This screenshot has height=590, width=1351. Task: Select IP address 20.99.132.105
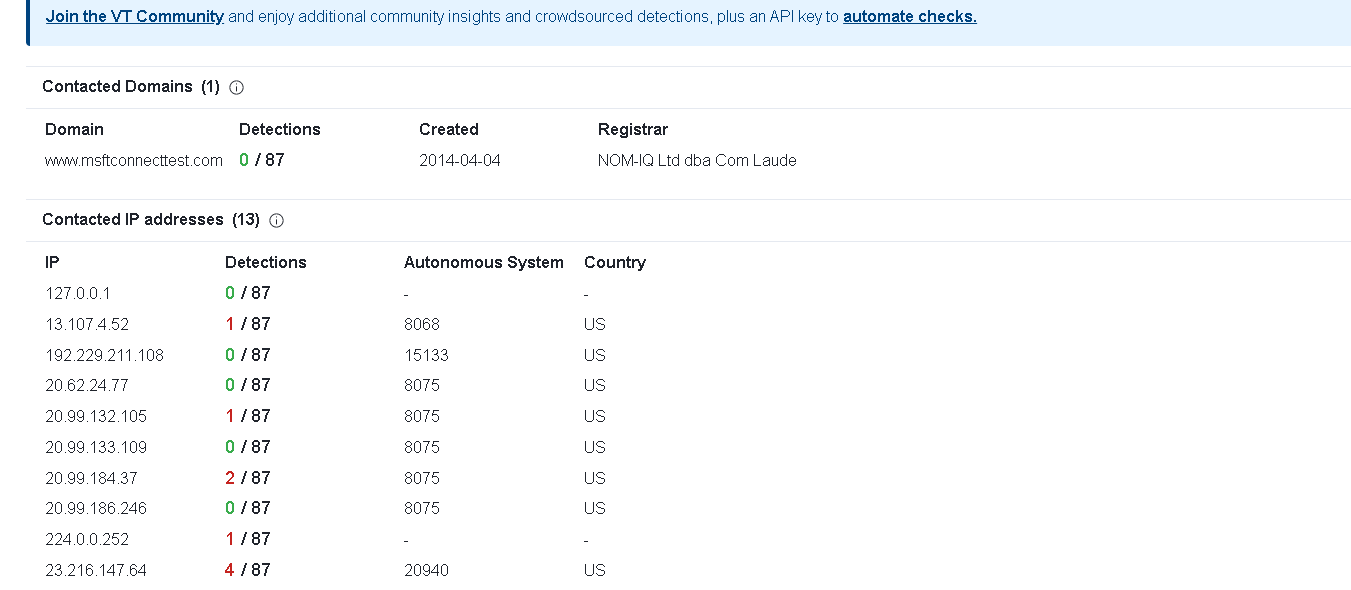(x=96, y=417)
